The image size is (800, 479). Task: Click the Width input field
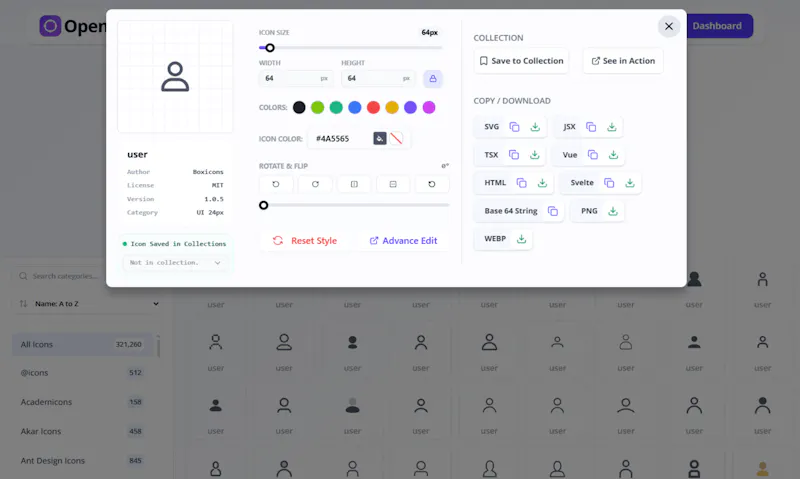click(296, 79)
